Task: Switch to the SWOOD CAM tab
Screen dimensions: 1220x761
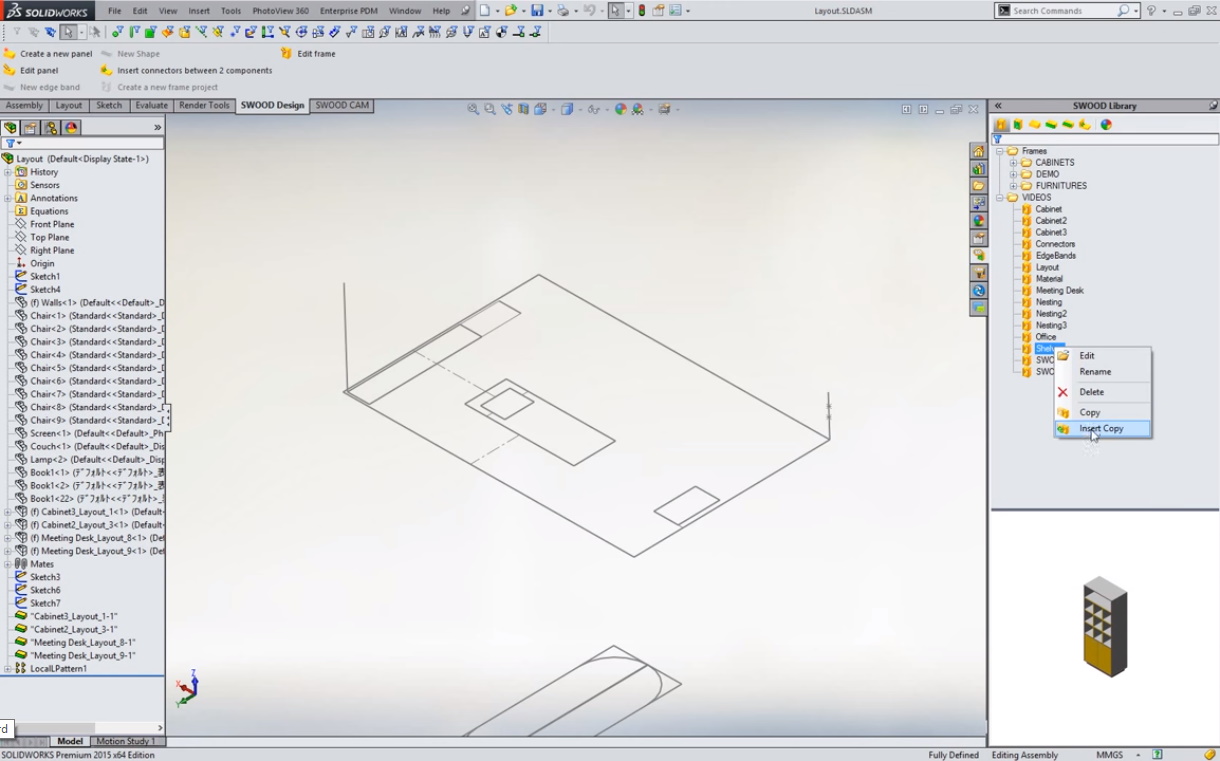Action: [x=342, y=106]
